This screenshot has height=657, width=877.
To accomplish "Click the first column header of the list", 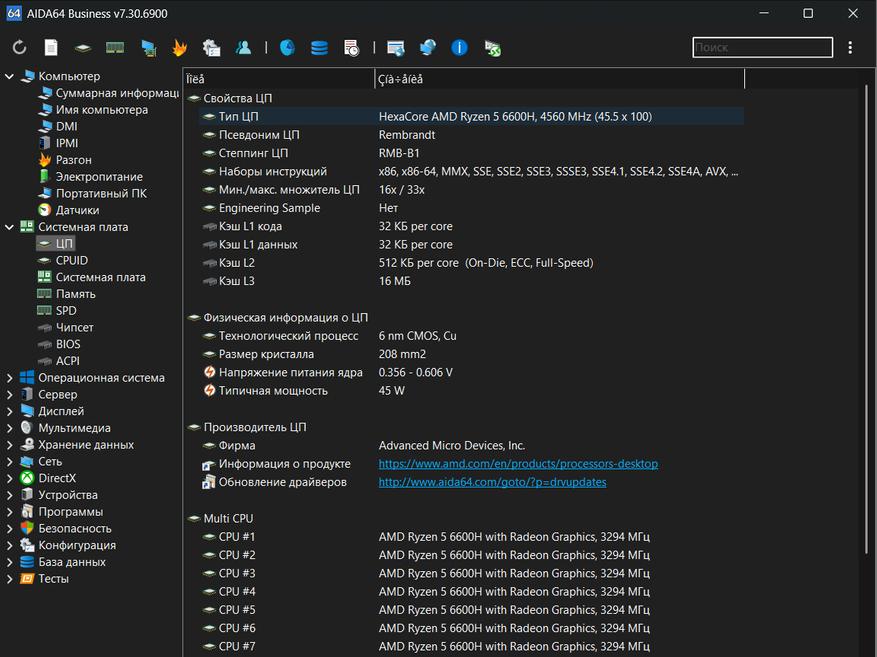I will [279, 79].
